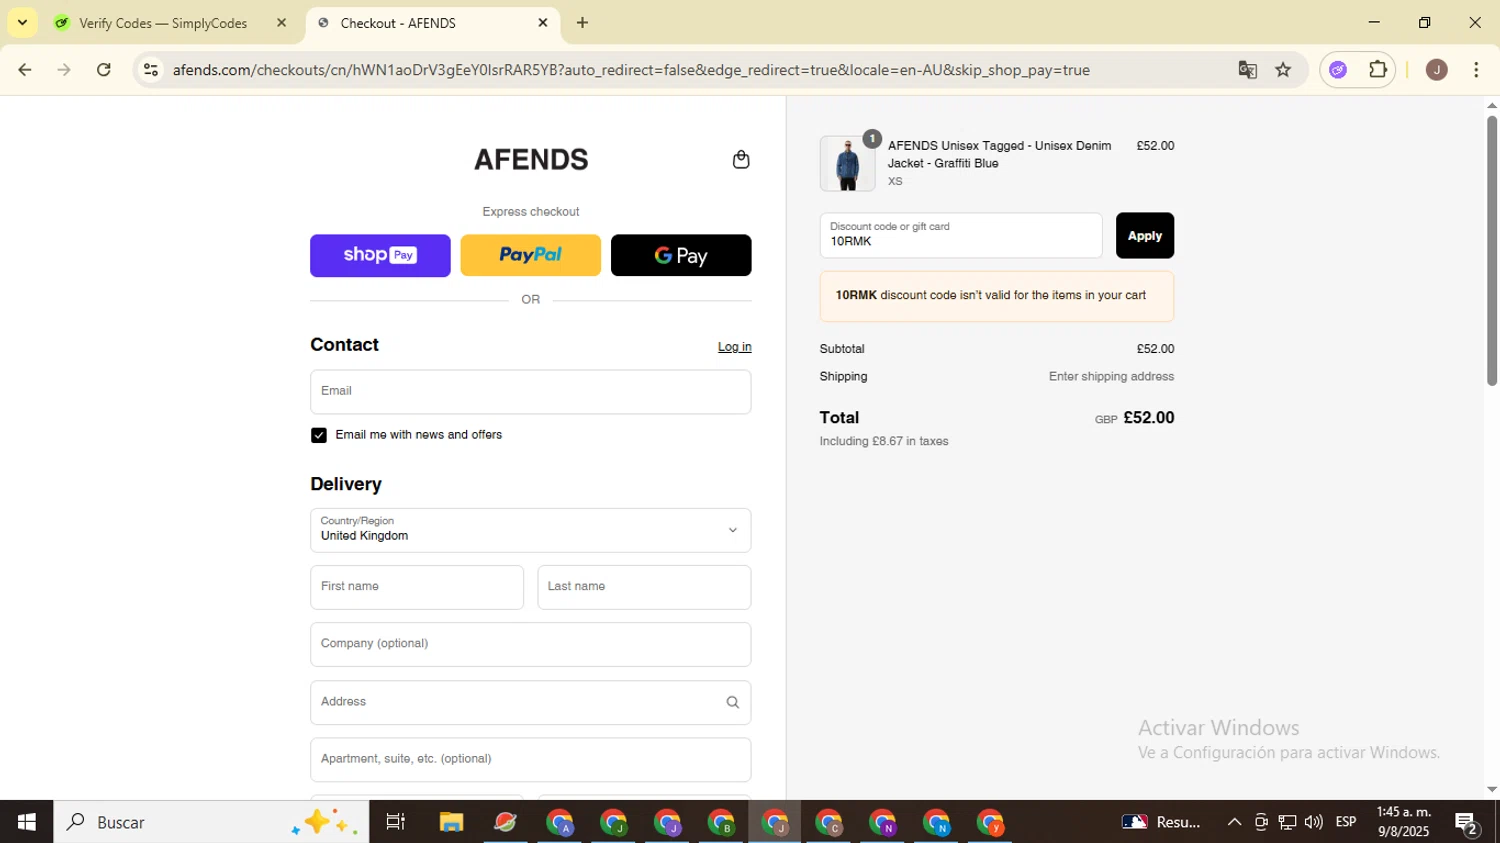Click the Log in link
The image size is (1500, 843).
pyautogui.click(x=734, y=347)
